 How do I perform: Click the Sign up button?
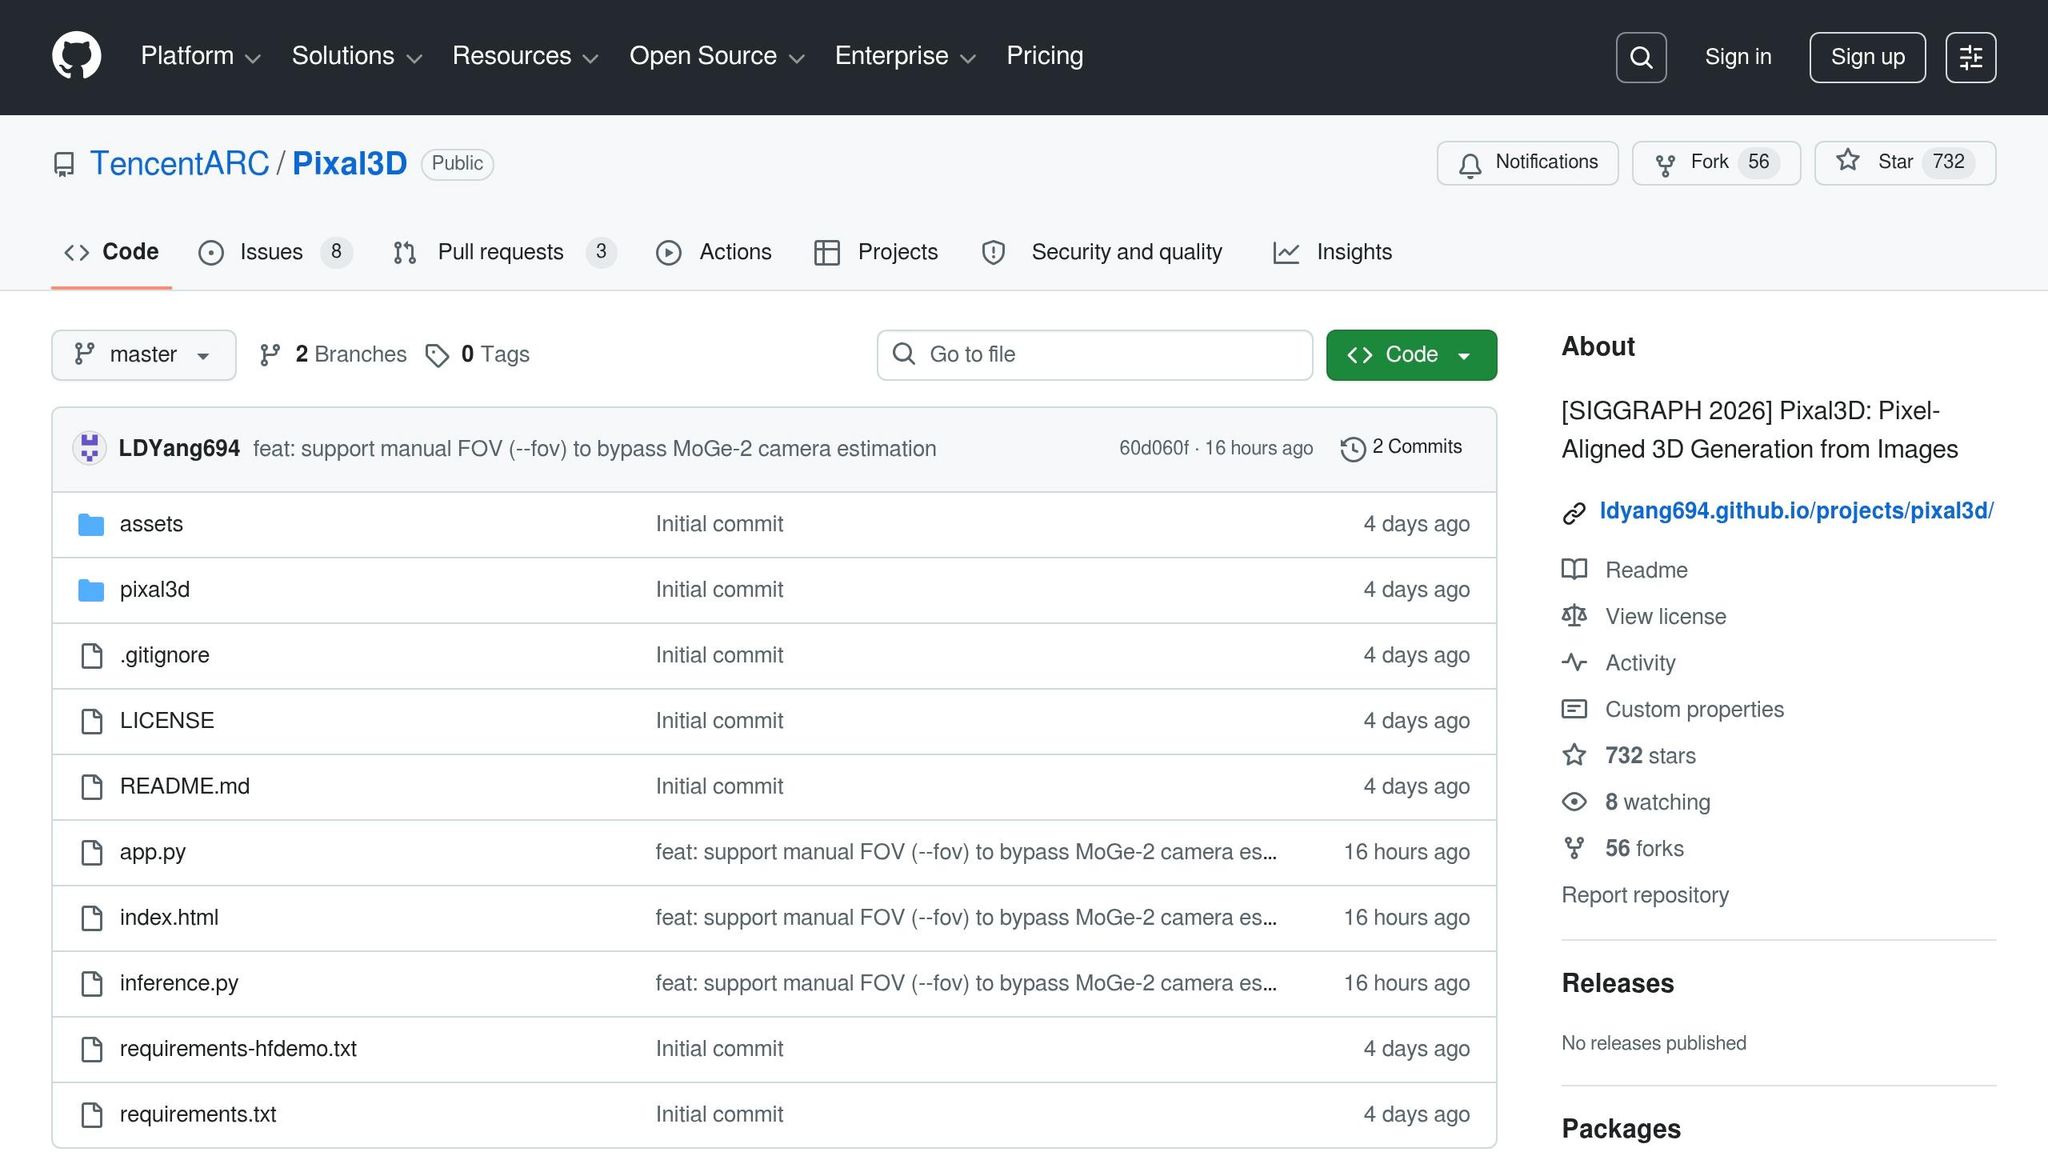pos(1867,57)
